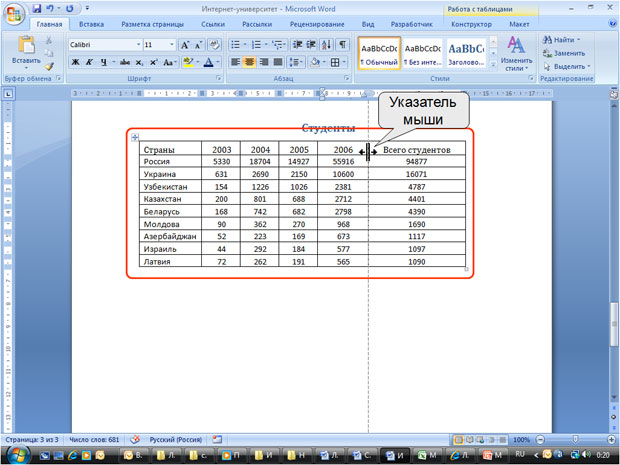Expand the Выделить dropdown
Image resolution: width=620 pixels, height=465 pixels.
(570, 66)
